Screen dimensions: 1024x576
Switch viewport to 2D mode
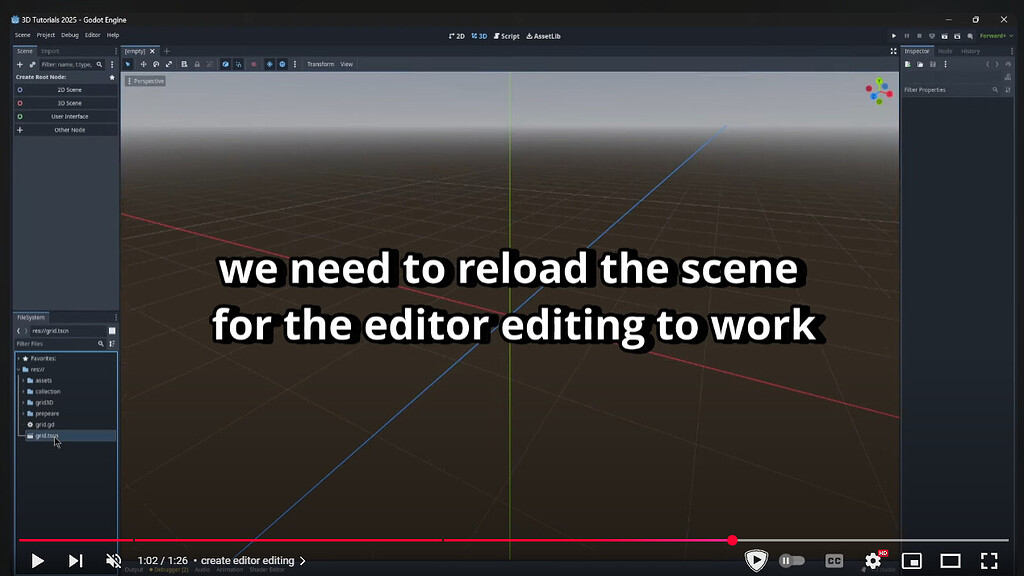(x=455, y=35)
